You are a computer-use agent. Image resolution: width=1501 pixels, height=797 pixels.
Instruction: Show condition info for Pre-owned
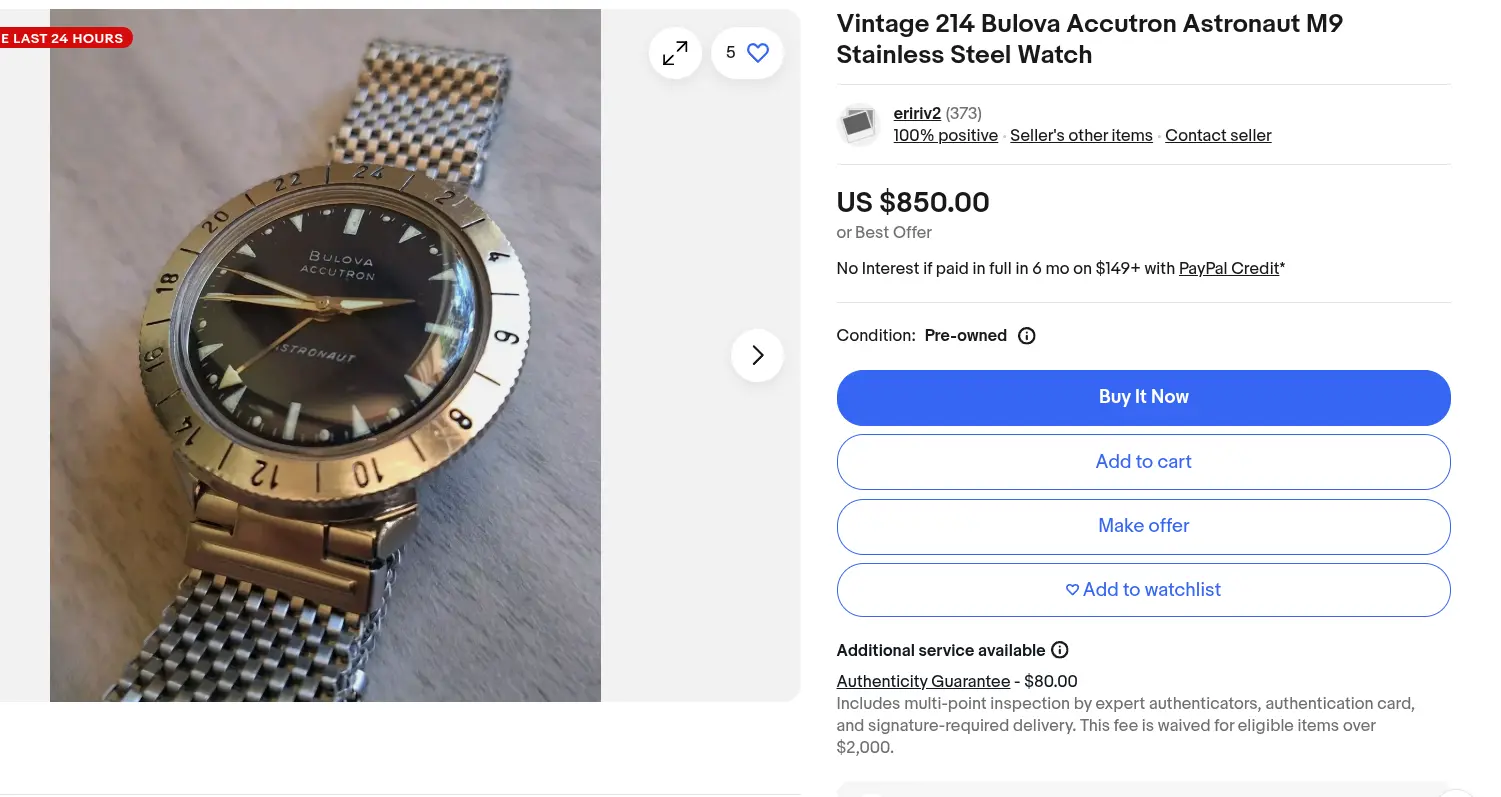click(1026, 336)
